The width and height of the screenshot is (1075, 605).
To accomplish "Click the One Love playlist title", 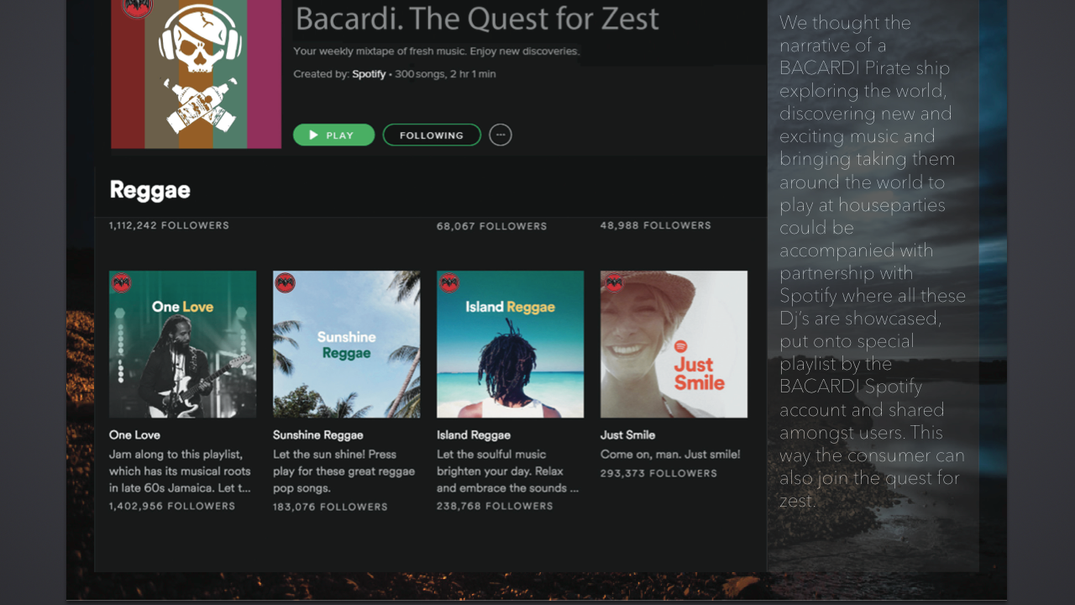I will (134, 435).
